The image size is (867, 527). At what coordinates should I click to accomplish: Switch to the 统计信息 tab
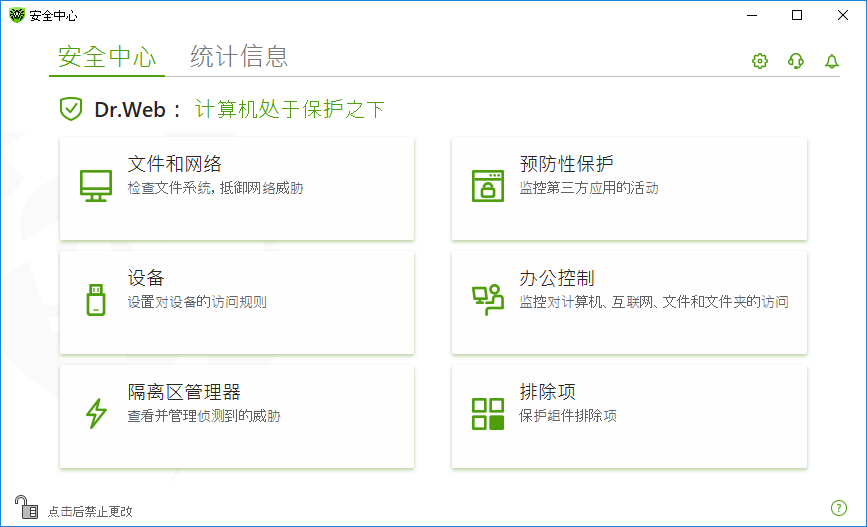click(239, 57)
